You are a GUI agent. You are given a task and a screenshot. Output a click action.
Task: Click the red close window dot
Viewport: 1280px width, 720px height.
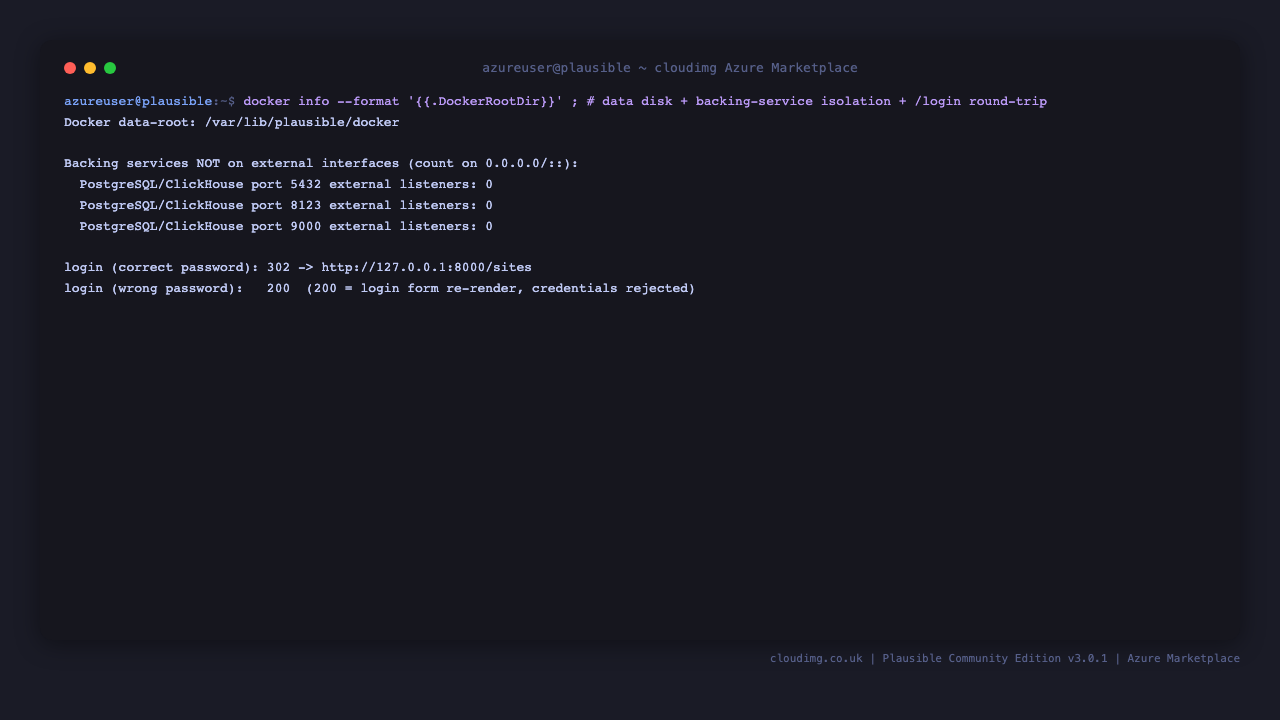pyautogui.click(x=70, y=68)
